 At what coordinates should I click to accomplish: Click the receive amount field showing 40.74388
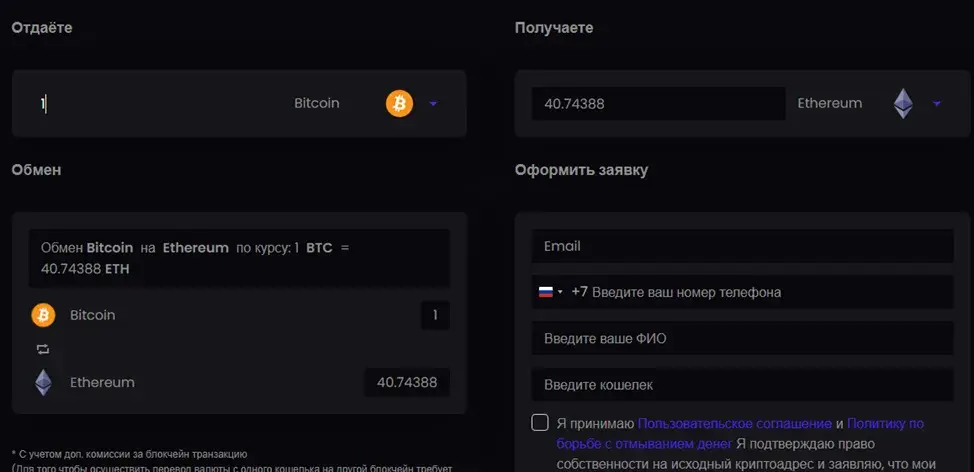click(658, 104)
